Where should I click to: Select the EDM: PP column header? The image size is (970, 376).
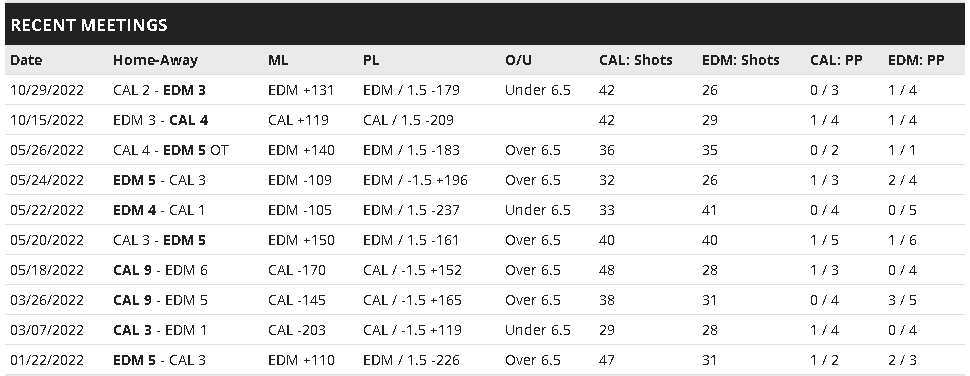tap(916, 61)
